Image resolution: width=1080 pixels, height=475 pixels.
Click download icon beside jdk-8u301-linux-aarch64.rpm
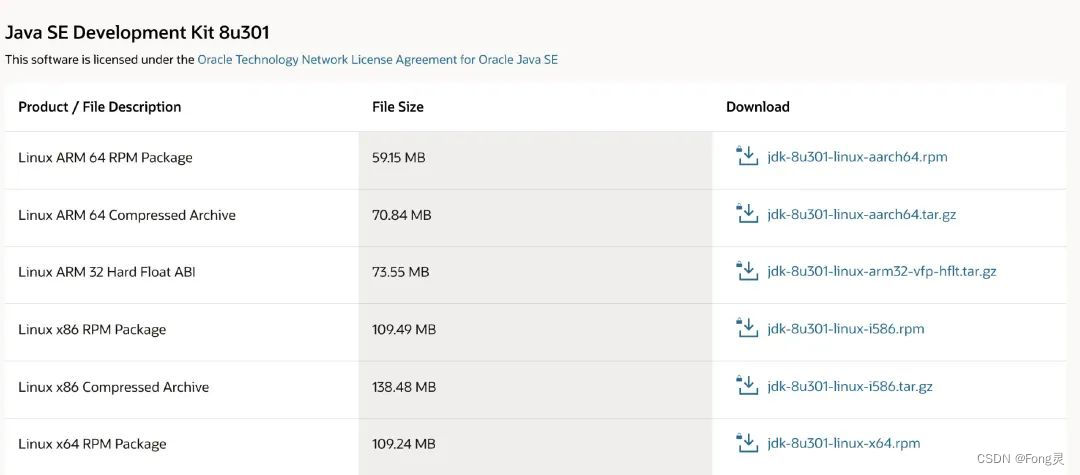coord(747,156)
